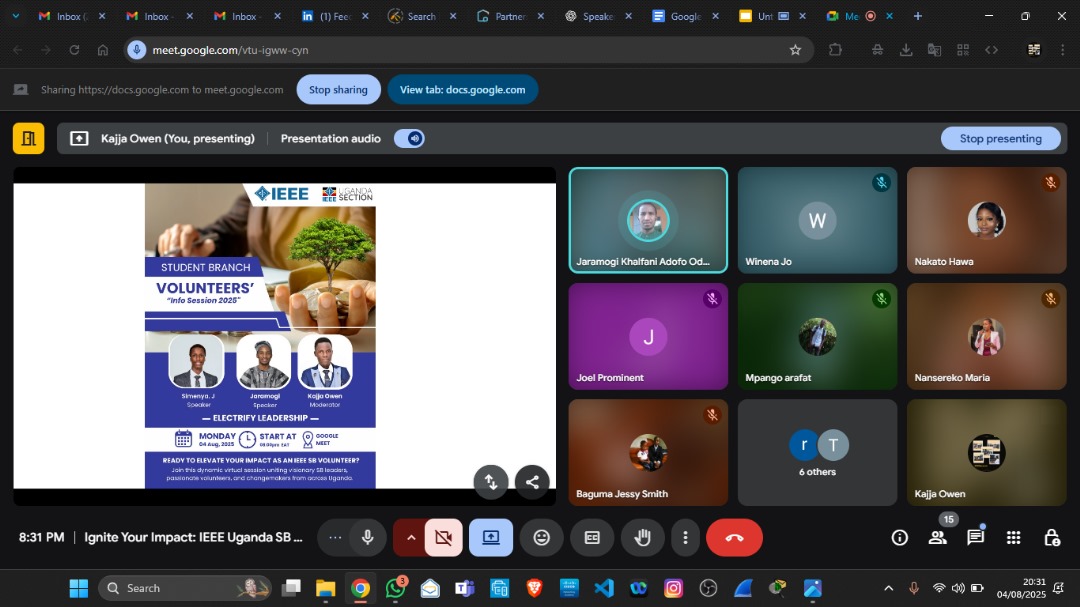This screenshot has height=607, width=1080.
Task: Select Baguma Jessy Smith's participant tile
Action: pos(648,453)
